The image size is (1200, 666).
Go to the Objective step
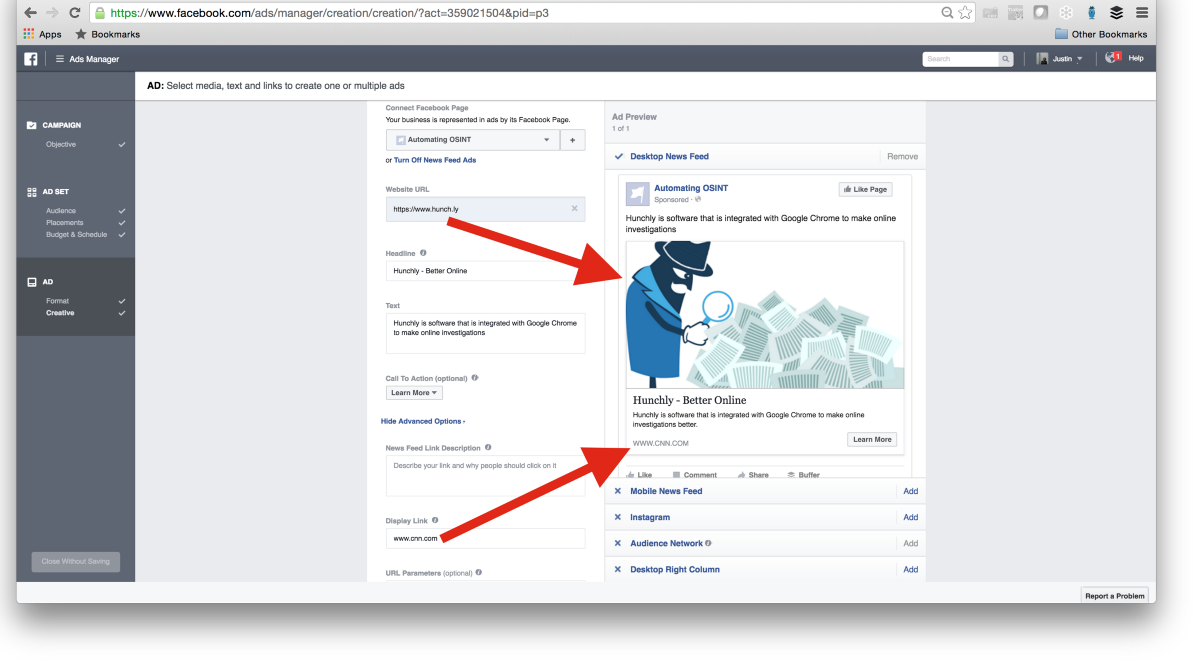pos(61,144)
